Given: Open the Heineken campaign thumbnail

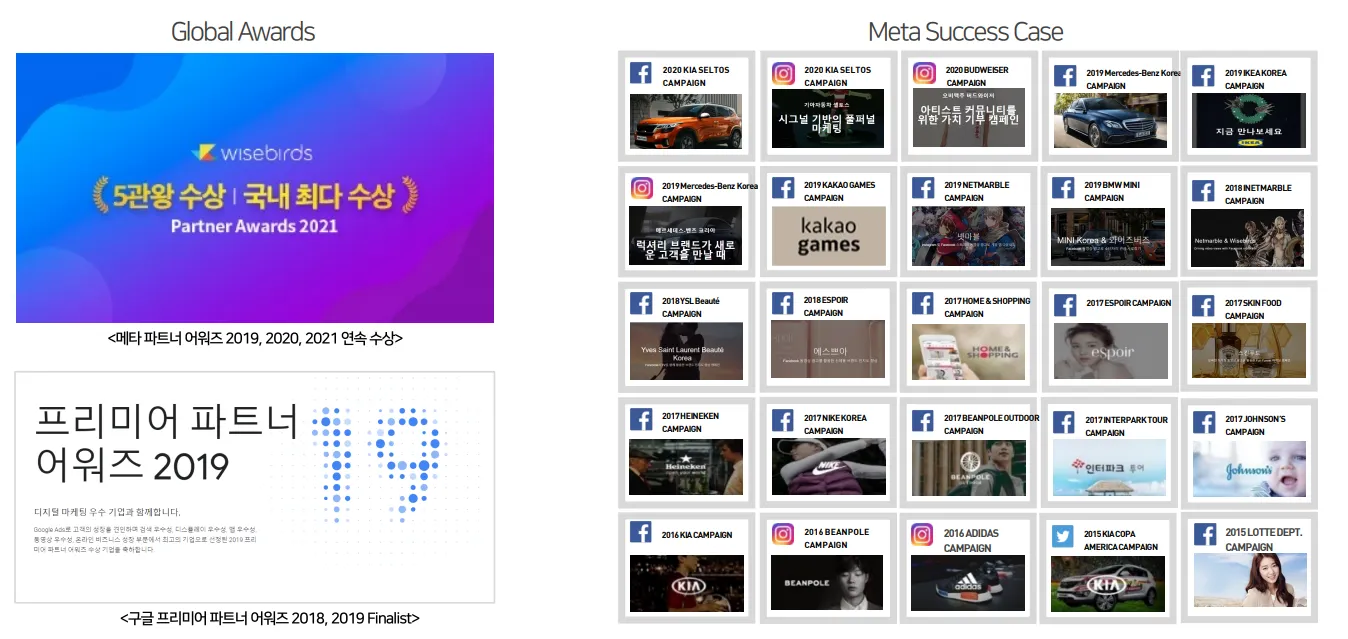Looking at the screenshot, I should (x=686, y=467).
